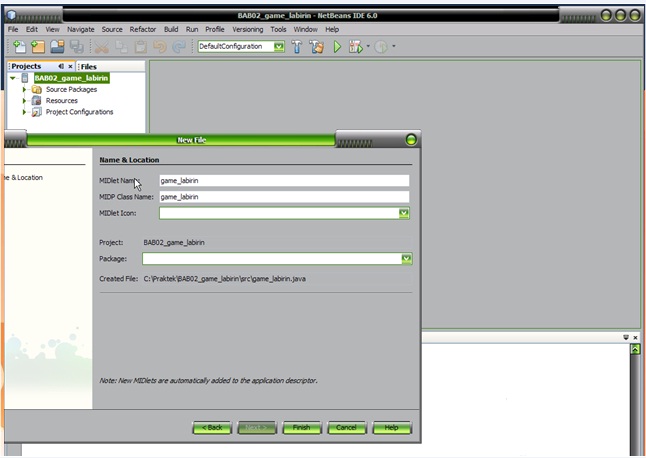Click the Copy toolbar icon

(x=121, y=47)
